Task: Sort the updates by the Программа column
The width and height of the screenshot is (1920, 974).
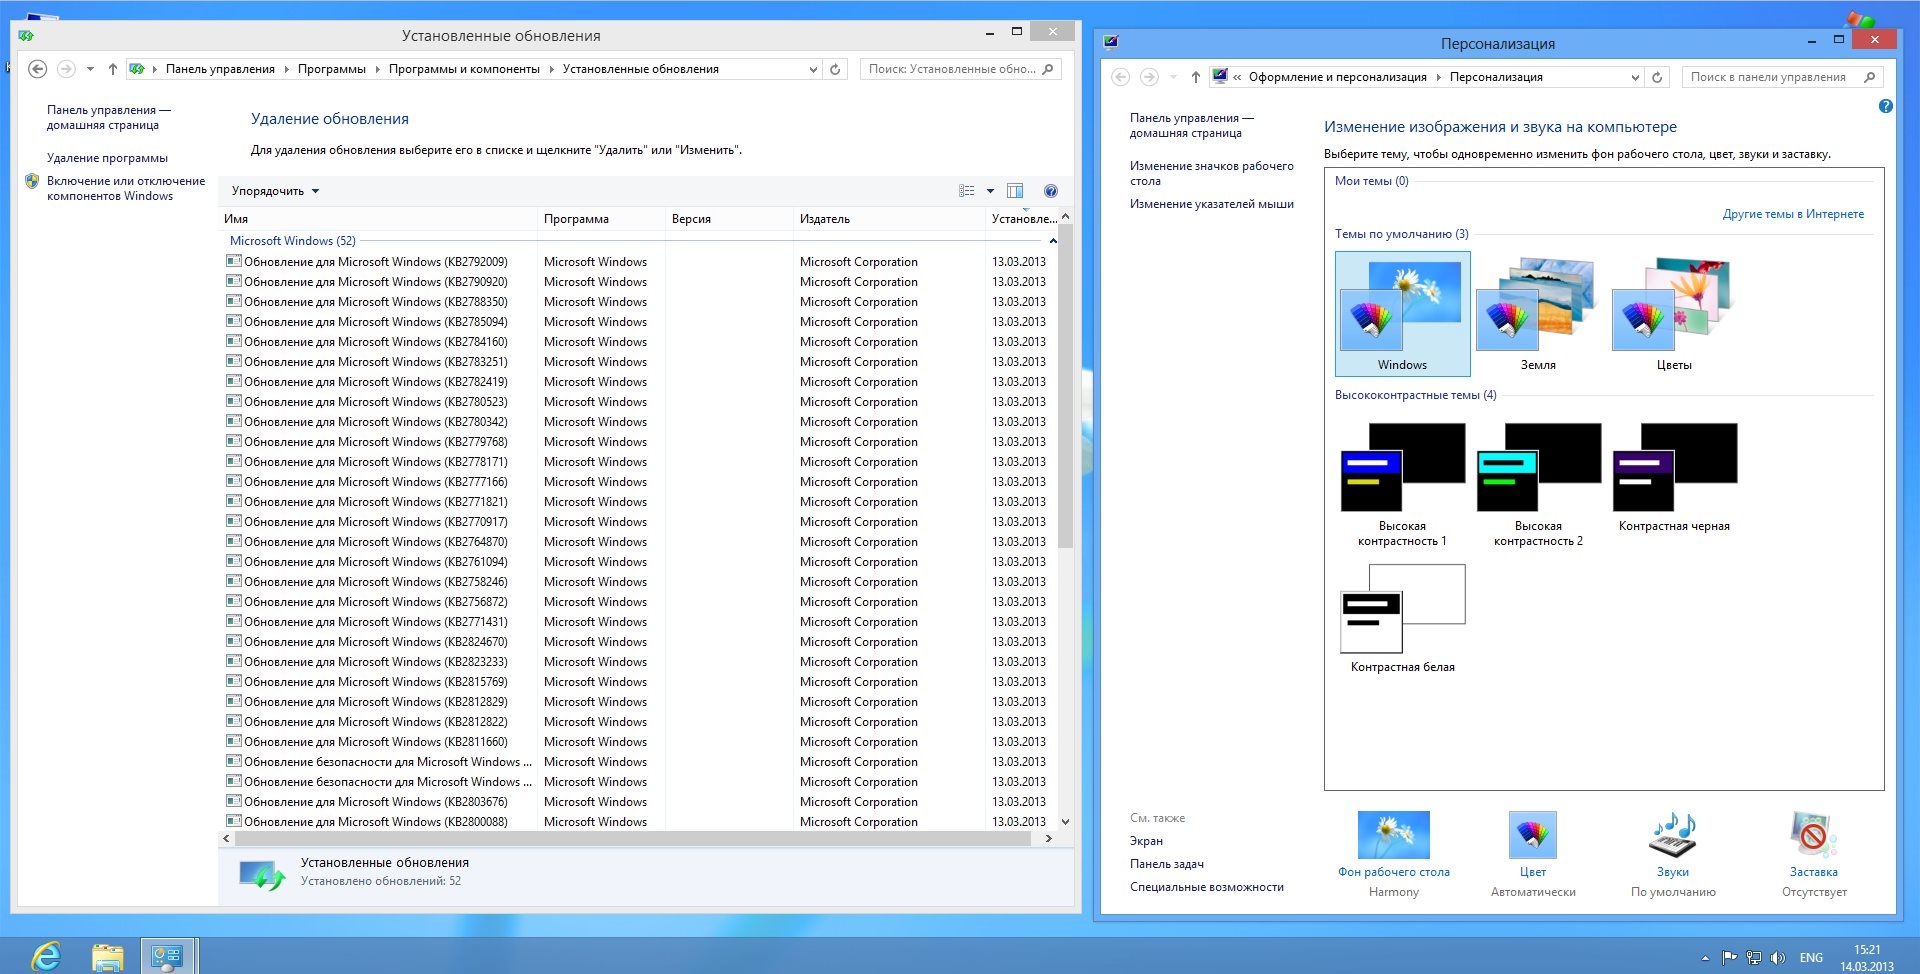Action: [x=601, y=219]
